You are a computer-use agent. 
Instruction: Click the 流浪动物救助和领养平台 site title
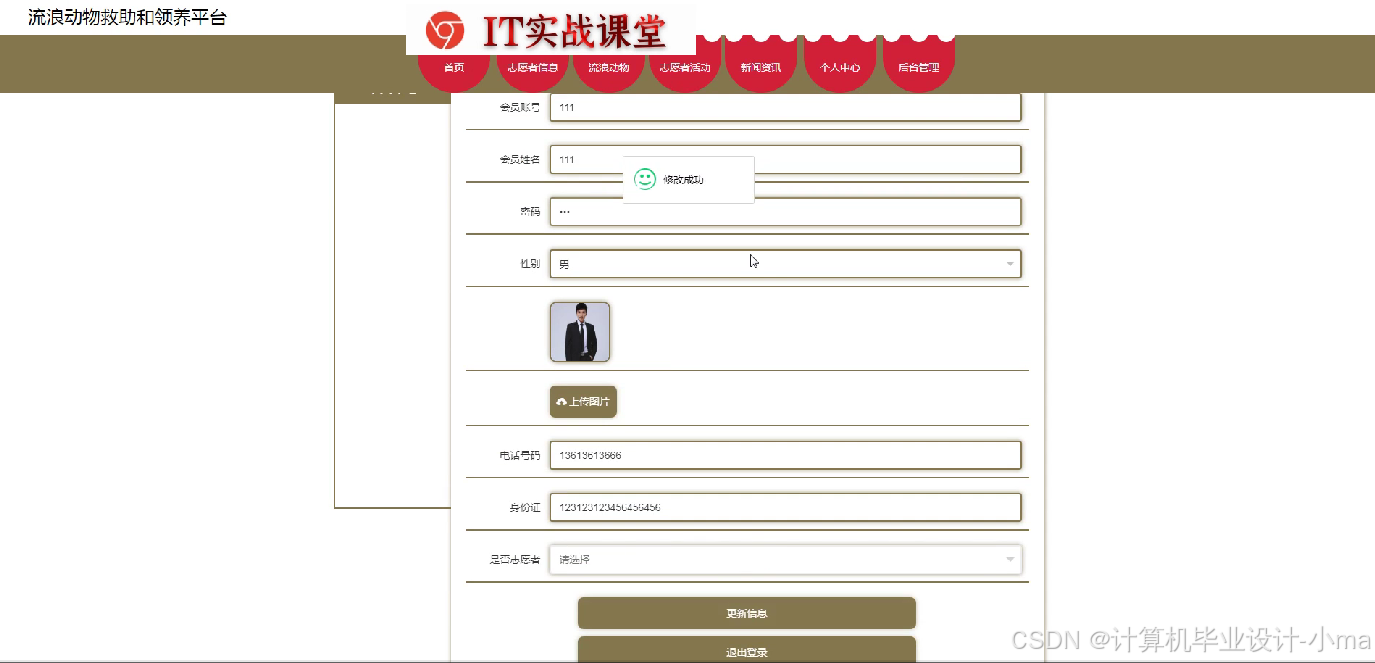(127, 17)
